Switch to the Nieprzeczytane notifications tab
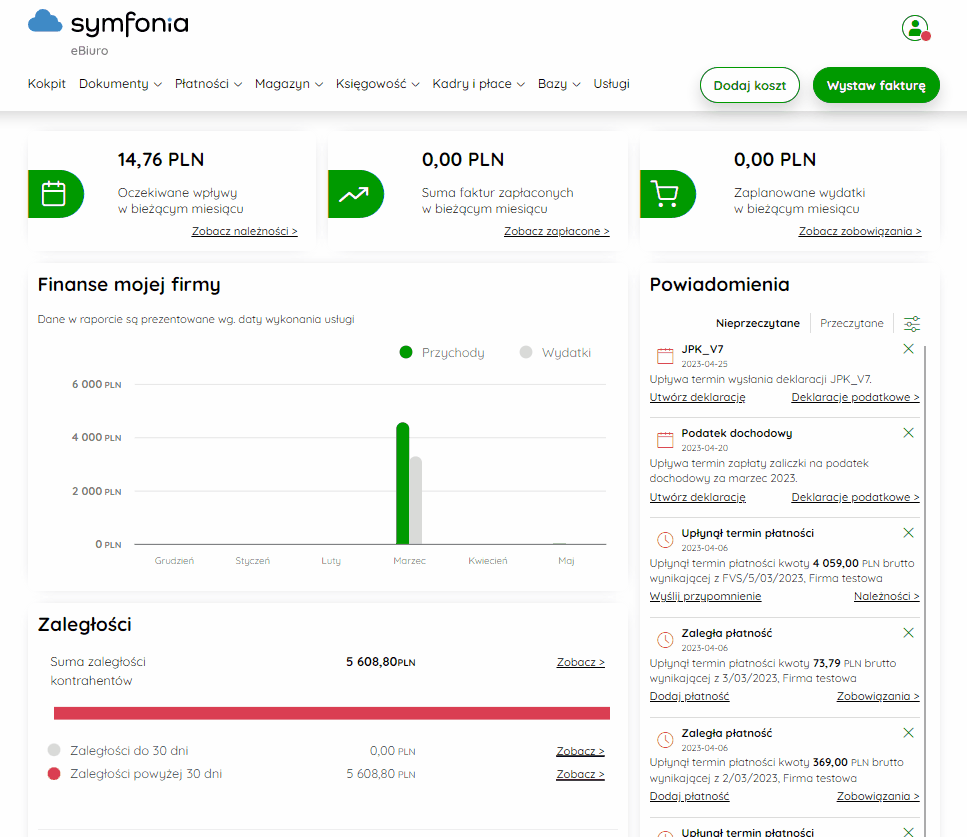Screen dimensions: 967x837 pyautogui.click(x=757, y=323)
